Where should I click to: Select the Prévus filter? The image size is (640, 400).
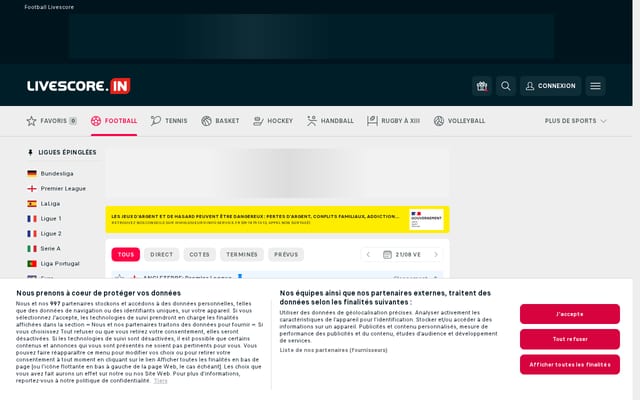click(286, 255)
